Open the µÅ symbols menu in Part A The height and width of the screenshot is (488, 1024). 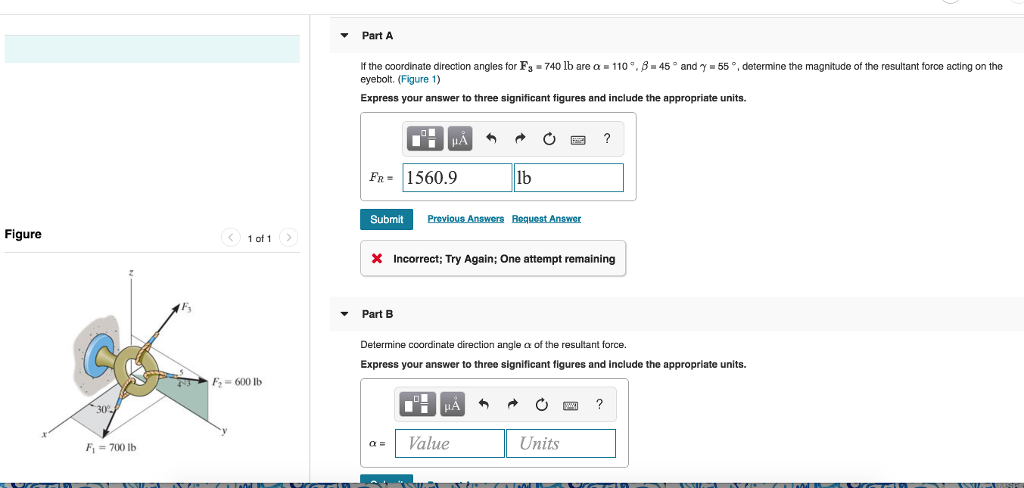(460, 138)
